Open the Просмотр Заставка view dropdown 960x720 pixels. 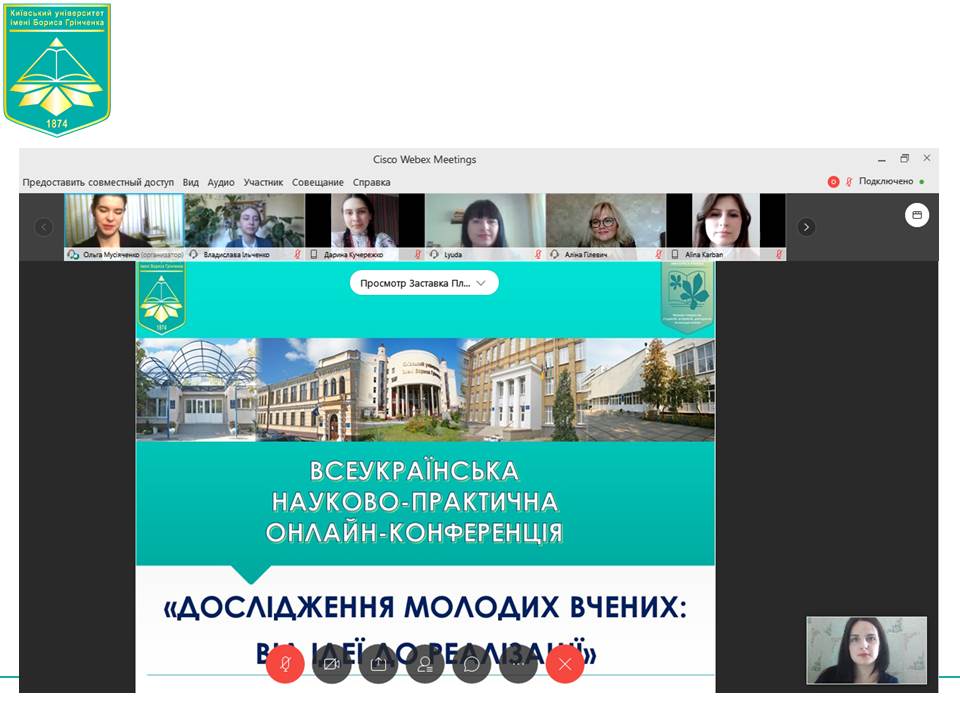pos(424,282)
